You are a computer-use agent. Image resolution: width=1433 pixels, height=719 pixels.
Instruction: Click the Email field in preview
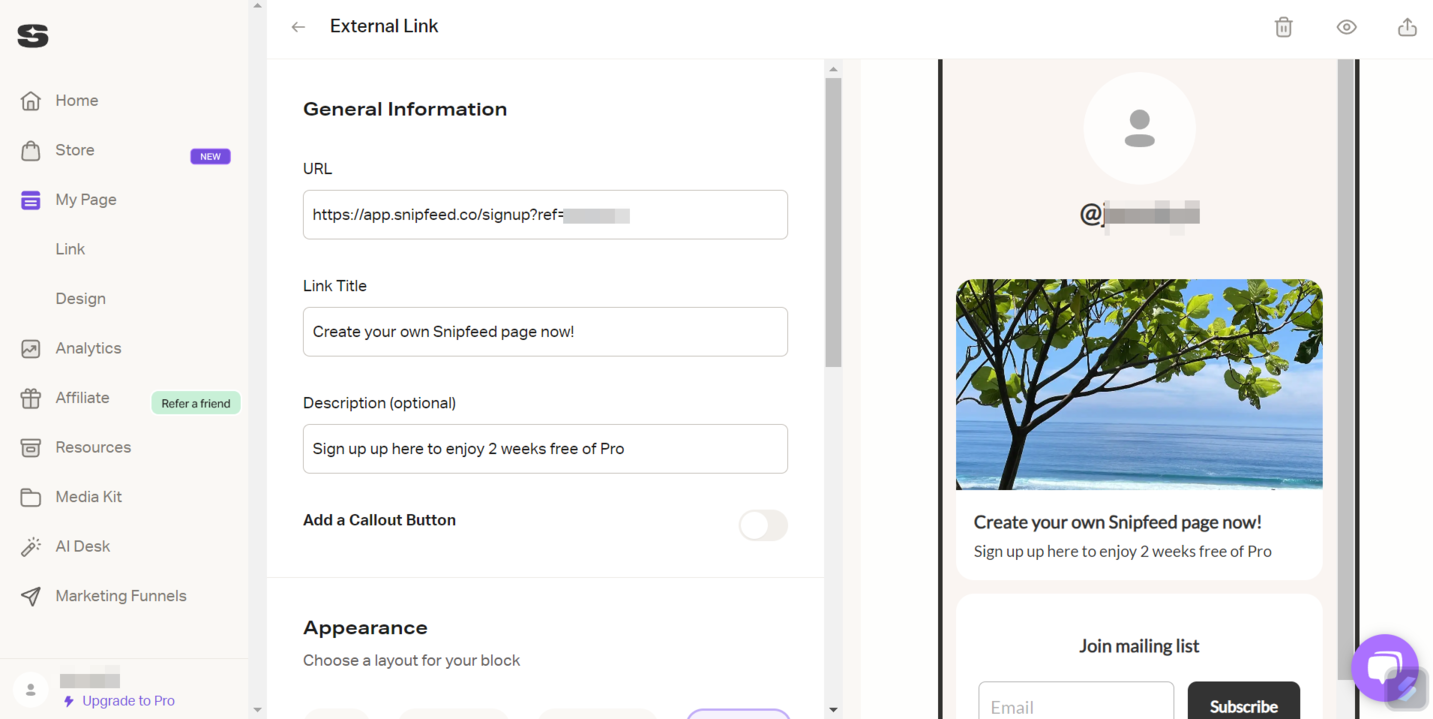tap(1076, 701)
